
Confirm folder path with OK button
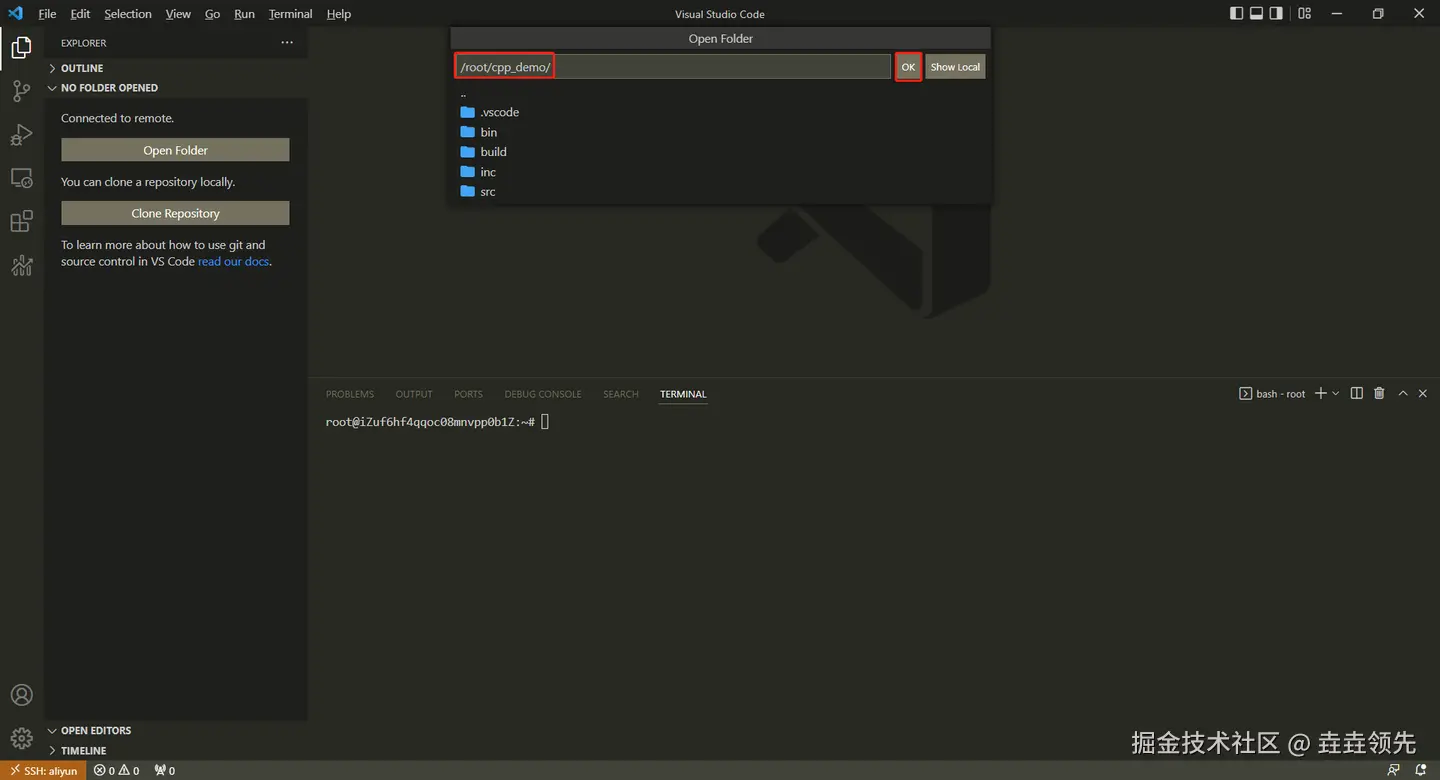pos(908,67)
